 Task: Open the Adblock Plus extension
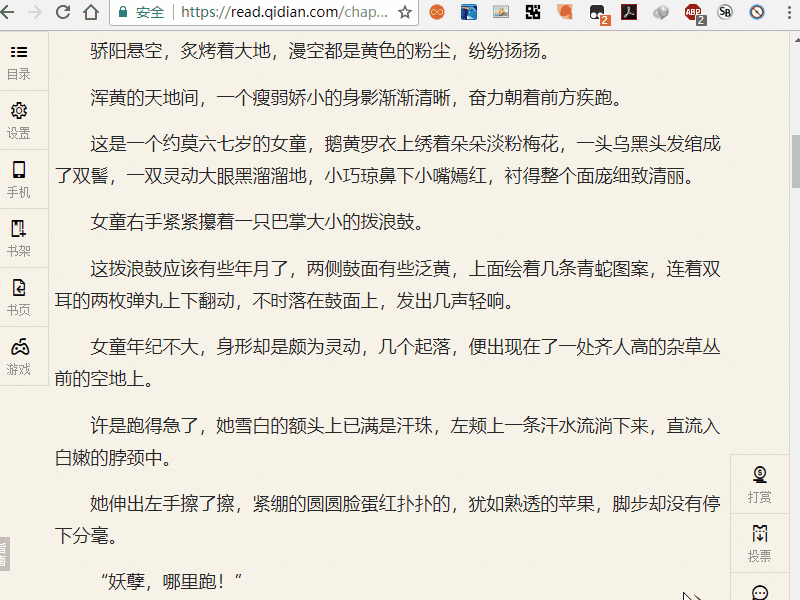pyautogui.click(x=694, y=13)
